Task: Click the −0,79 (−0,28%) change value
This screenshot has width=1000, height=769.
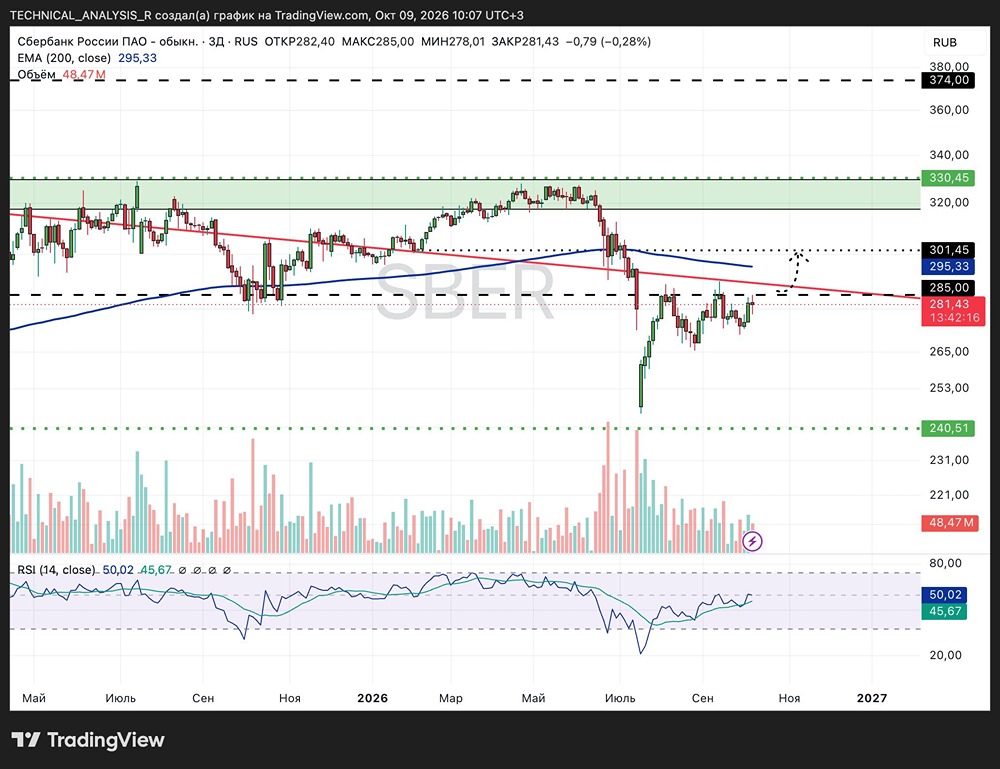Action: click(x=608, y=41)
